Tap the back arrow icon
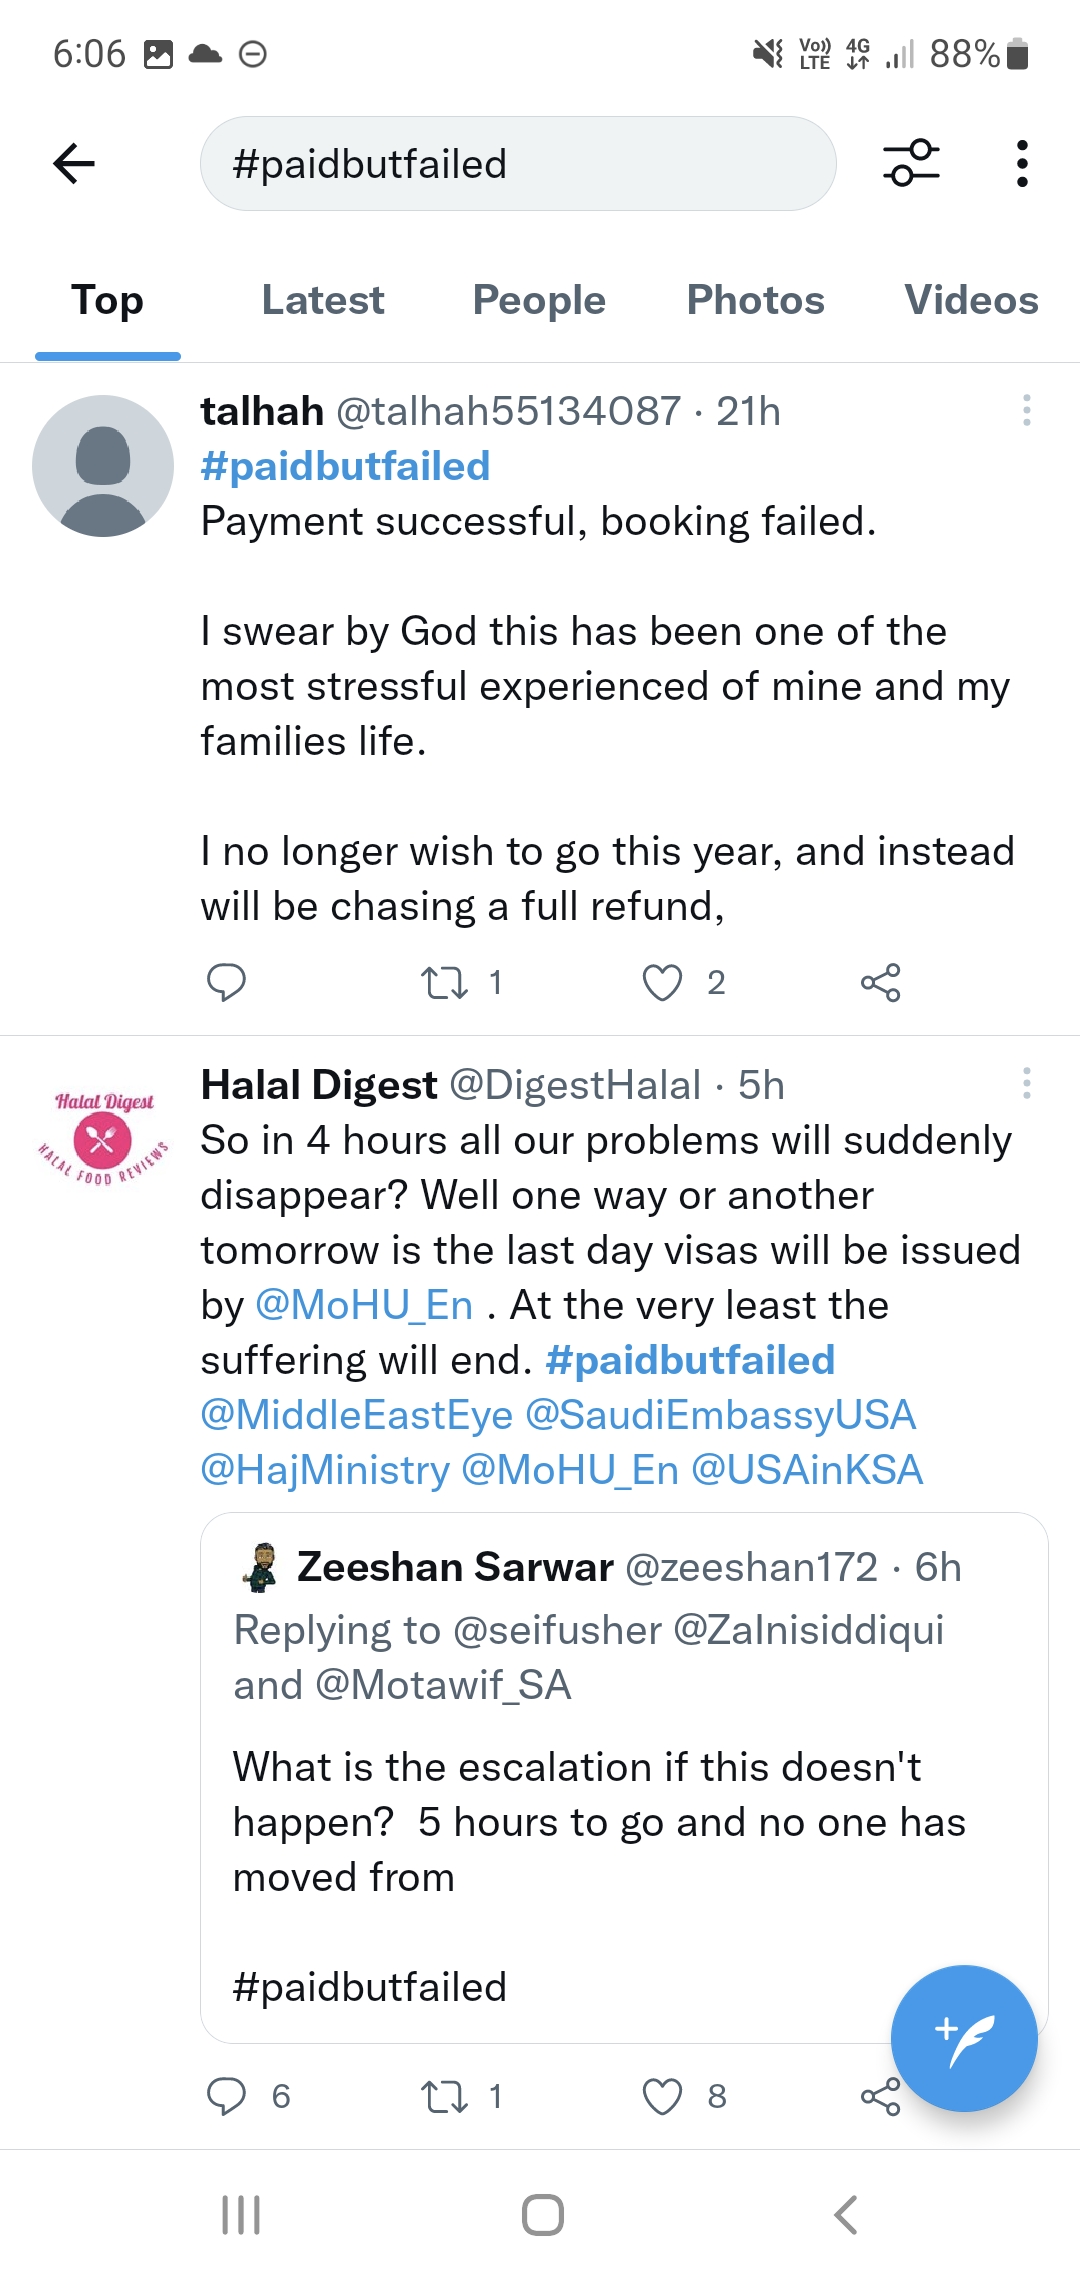 74,164
